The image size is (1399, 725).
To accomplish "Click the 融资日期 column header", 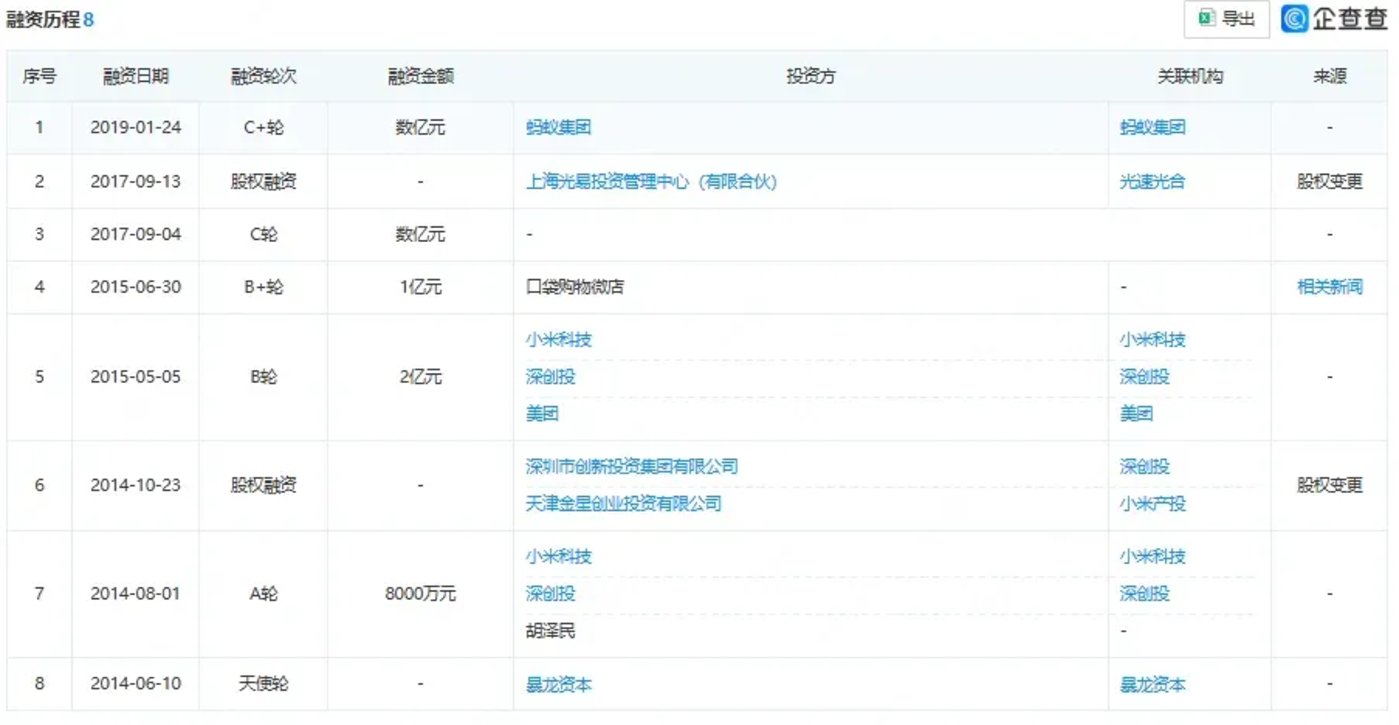I will coord(135,77).
